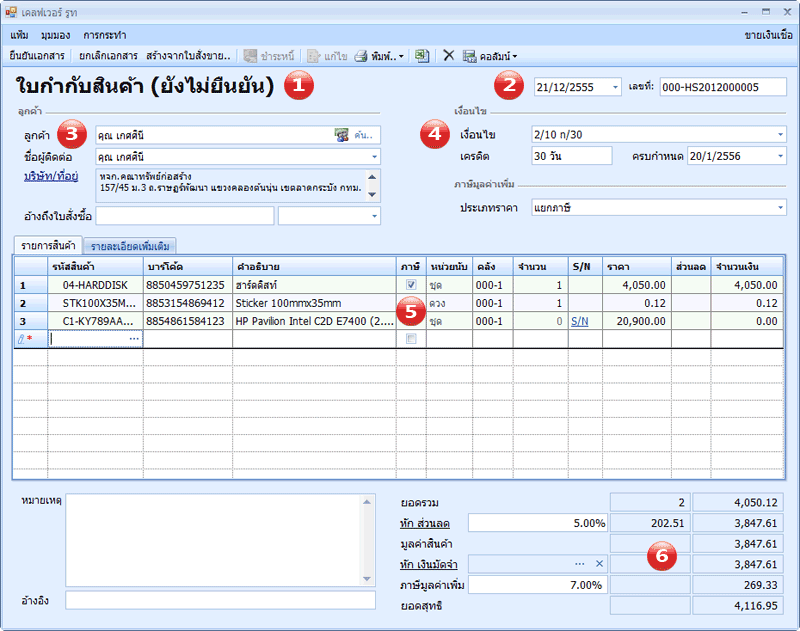Open the คอลัมน์ columns icon menu
The height and width of the screenshot is (631, 800).
tap(470, 56)
